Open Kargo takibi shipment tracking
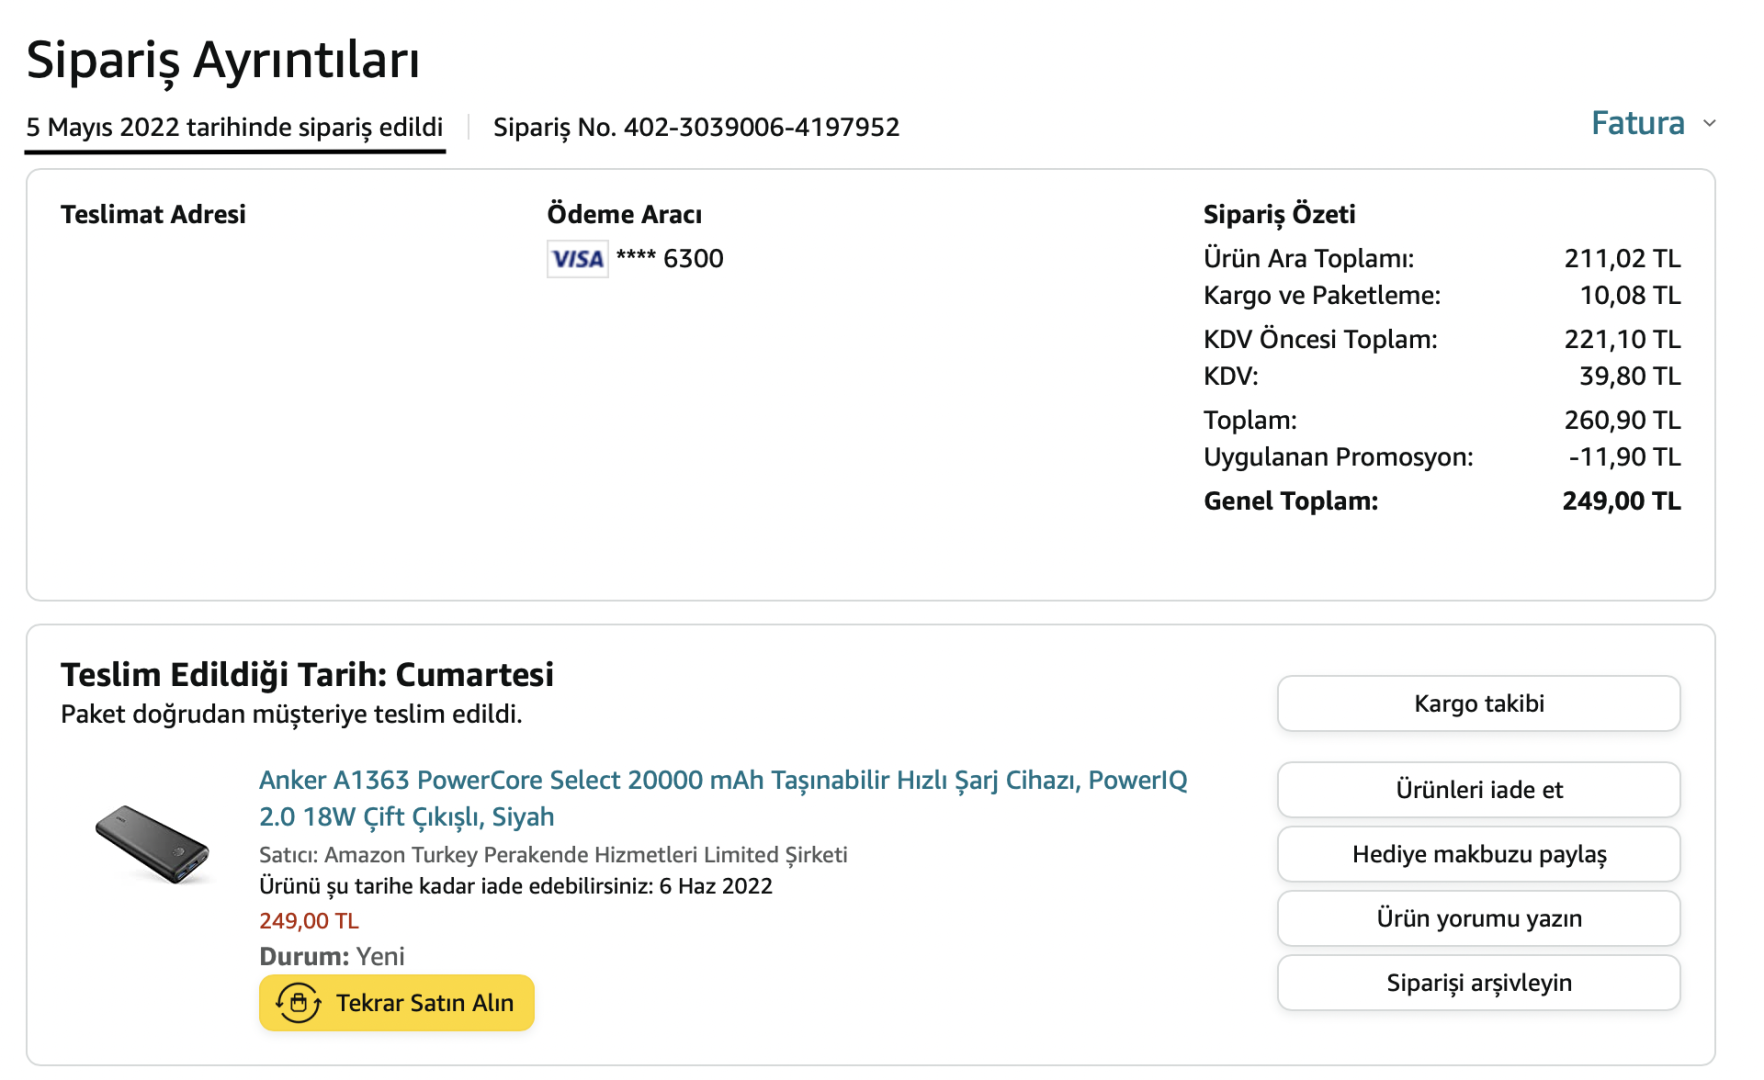 [x=1478, y=704]
